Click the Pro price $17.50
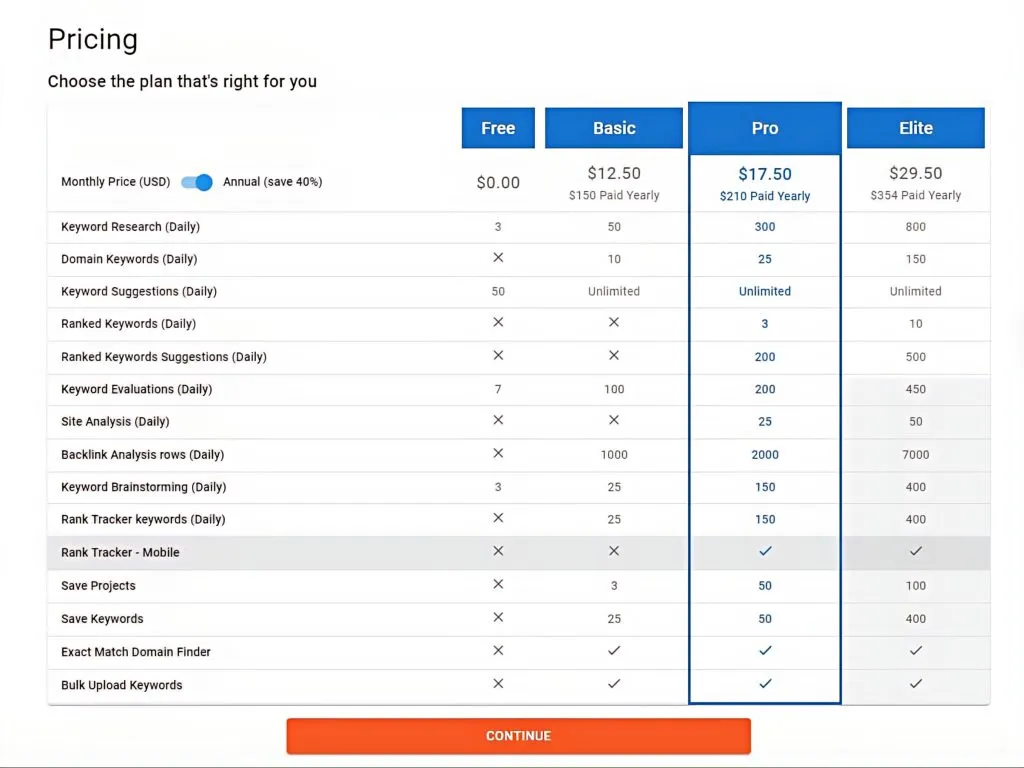This screenshot has width=1024, height=768. tap(765, 174)
